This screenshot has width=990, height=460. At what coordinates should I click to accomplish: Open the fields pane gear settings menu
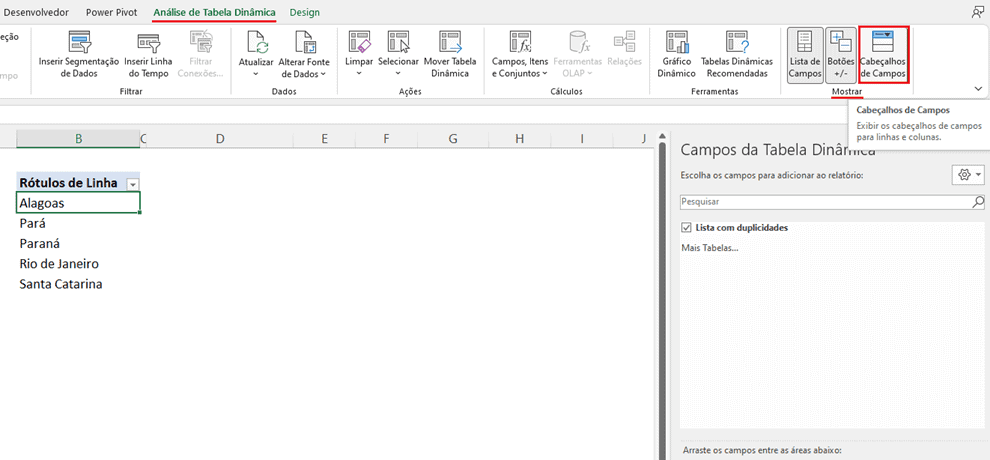point(967,175)
